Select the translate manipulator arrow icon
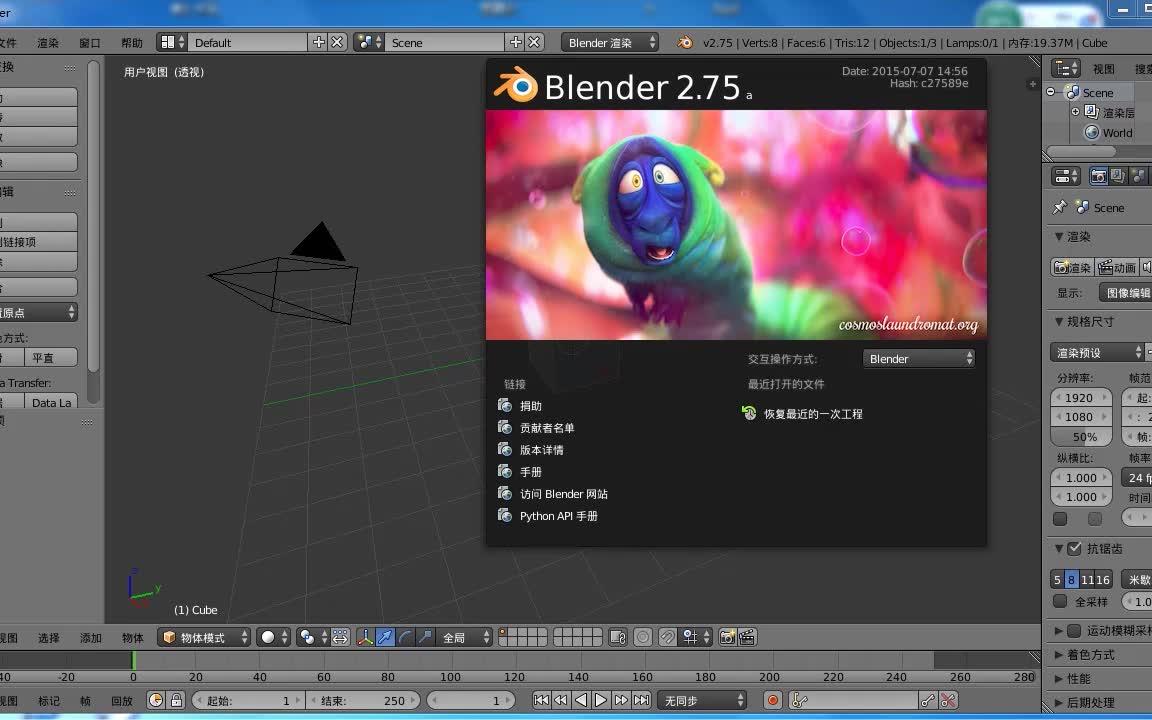The width and height of the screenshot is (1152, 720). (385, 637)
